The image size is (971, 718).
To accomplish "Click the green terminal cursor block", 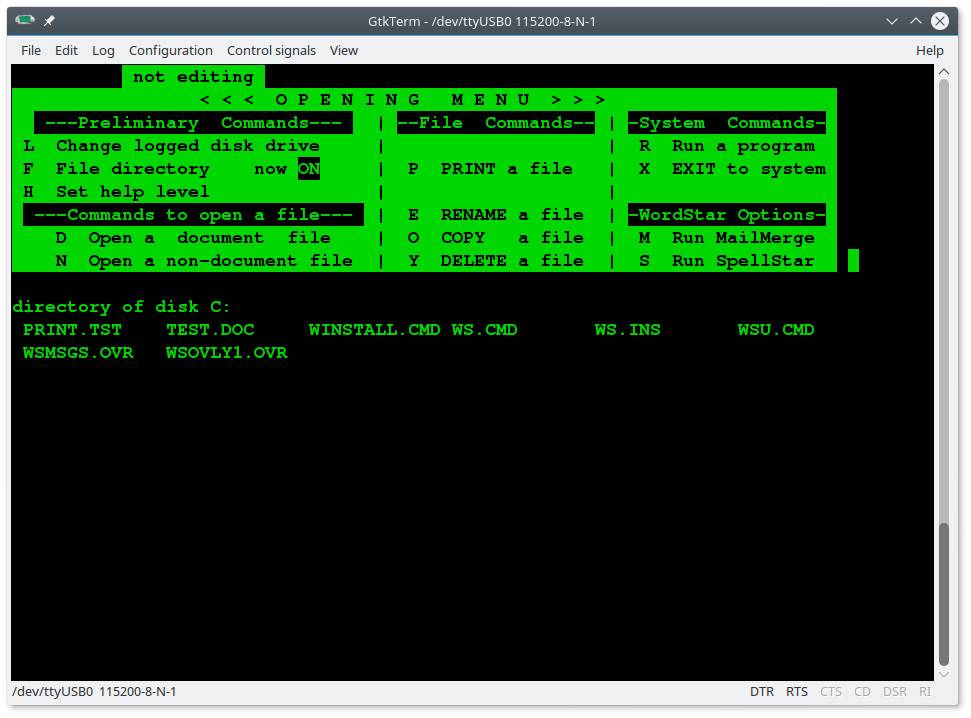I will 853,261.
